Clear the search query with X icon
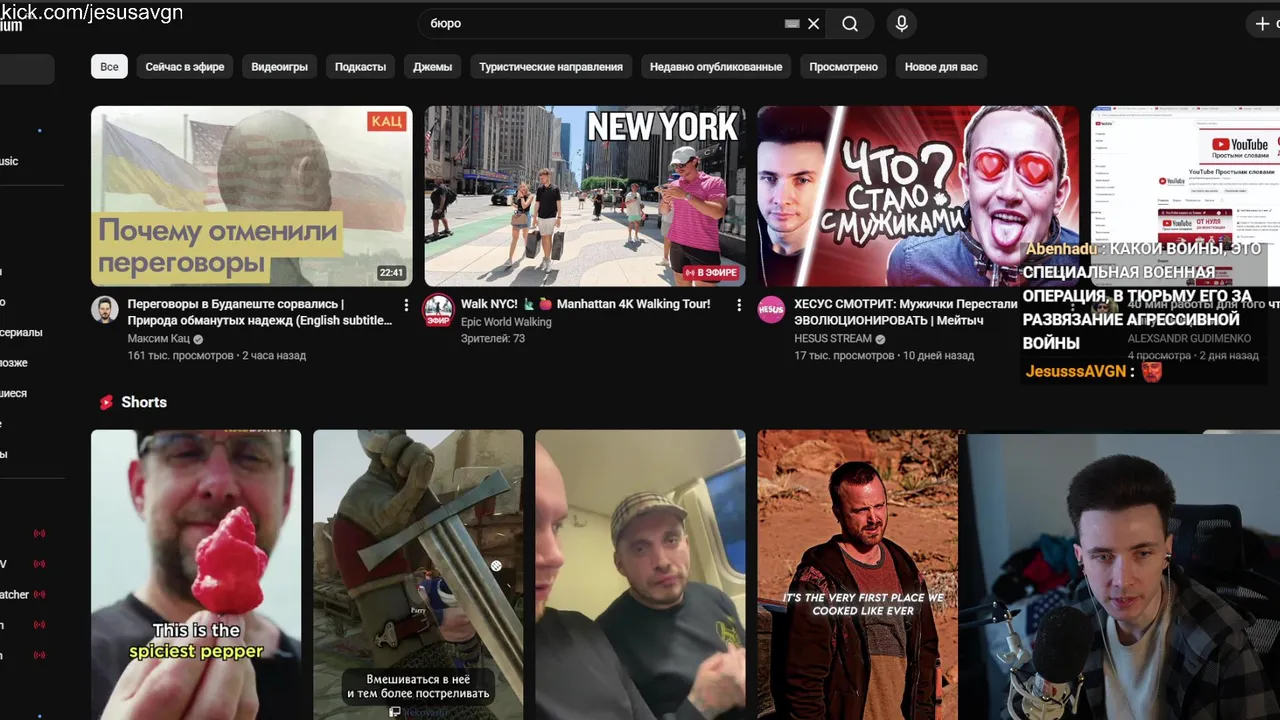Screen dimensions: 1280x720 click(x=814, y=24)
